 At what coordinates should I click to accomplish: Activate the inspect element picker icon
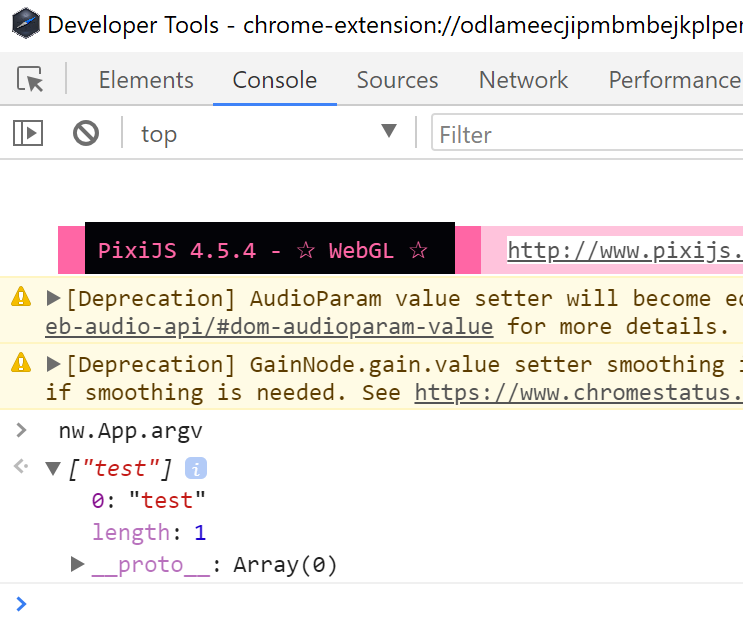[30, 79]
